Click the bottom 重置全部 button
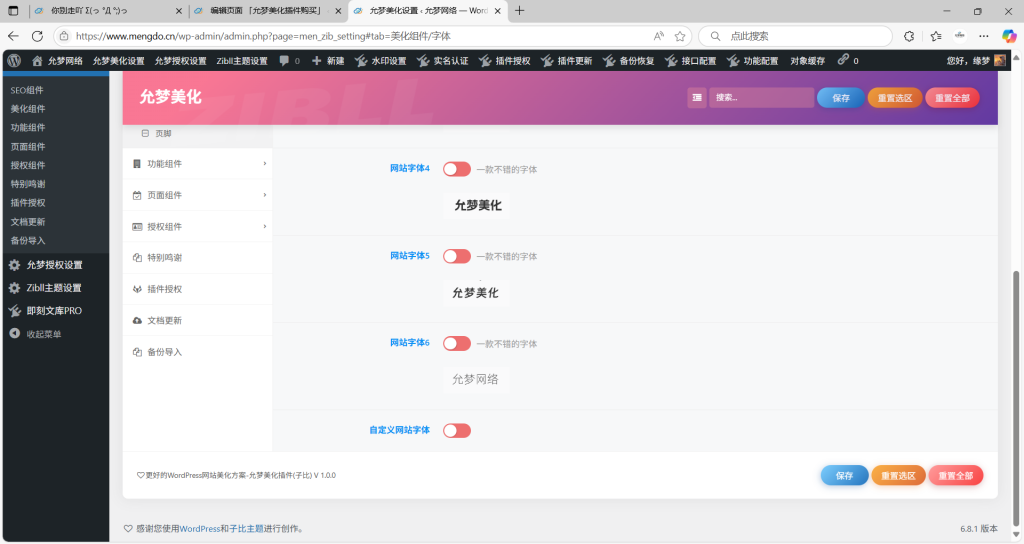Image resolution: width=1024 pixels, height=544 pixels. click(956, 475)
